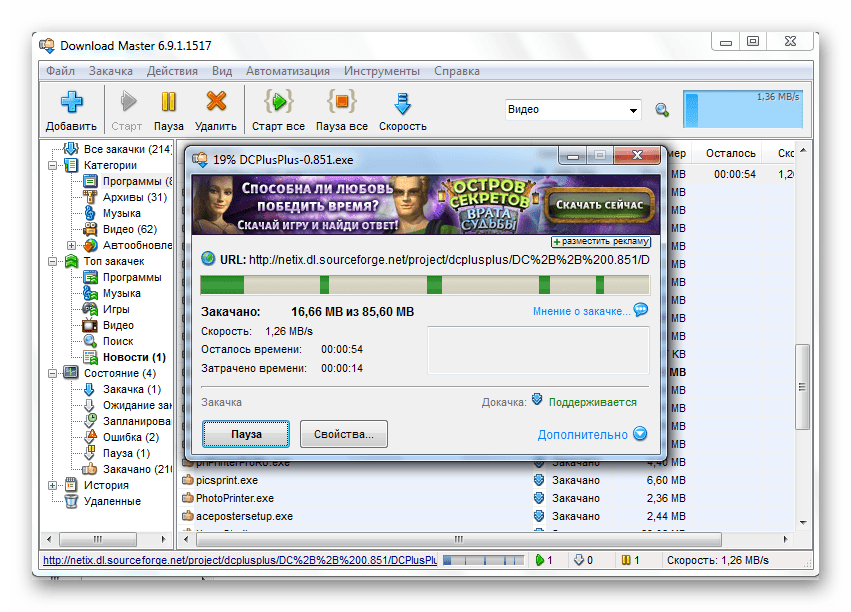Click the Скорость: 1,26 MB/s status bar entry
The height and width of the screenshot is (612, 851).
(717, 560)
